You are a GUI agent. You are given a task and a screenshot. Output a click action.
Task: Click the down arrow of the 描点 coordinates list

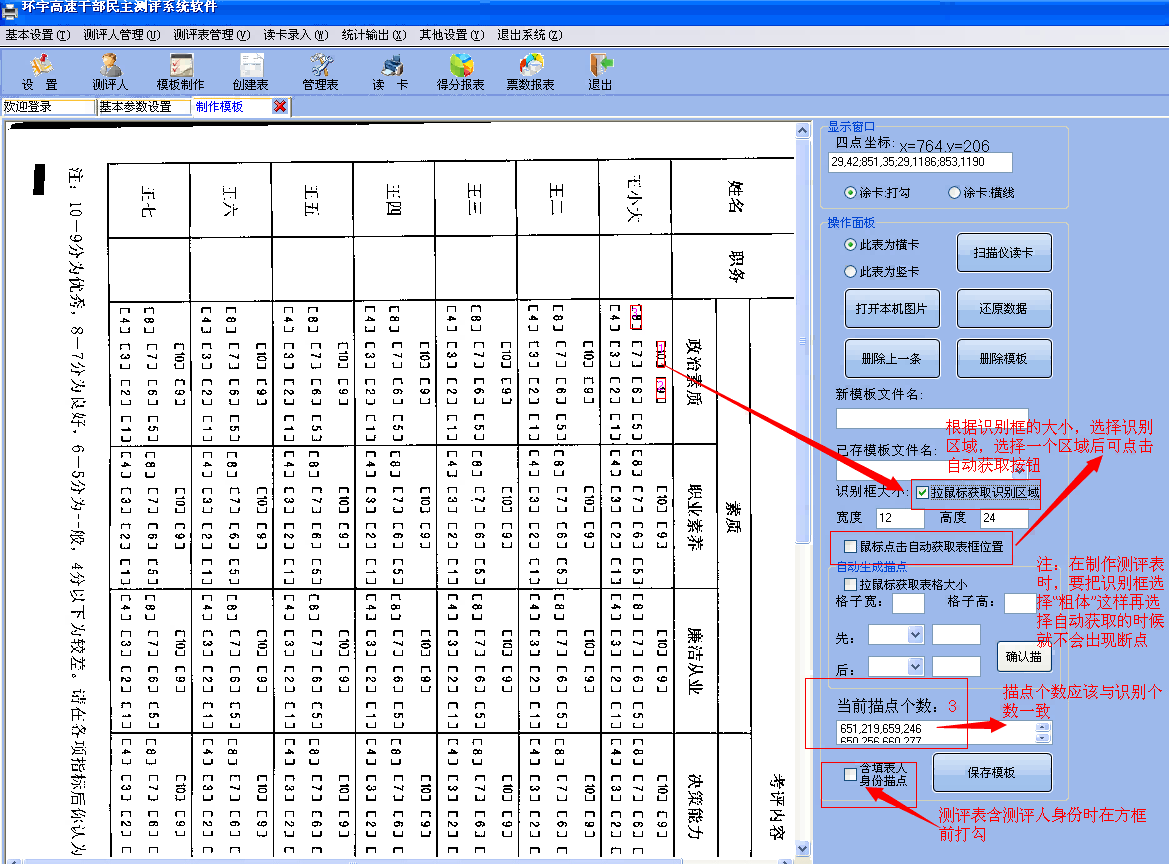coord(1043,738)
